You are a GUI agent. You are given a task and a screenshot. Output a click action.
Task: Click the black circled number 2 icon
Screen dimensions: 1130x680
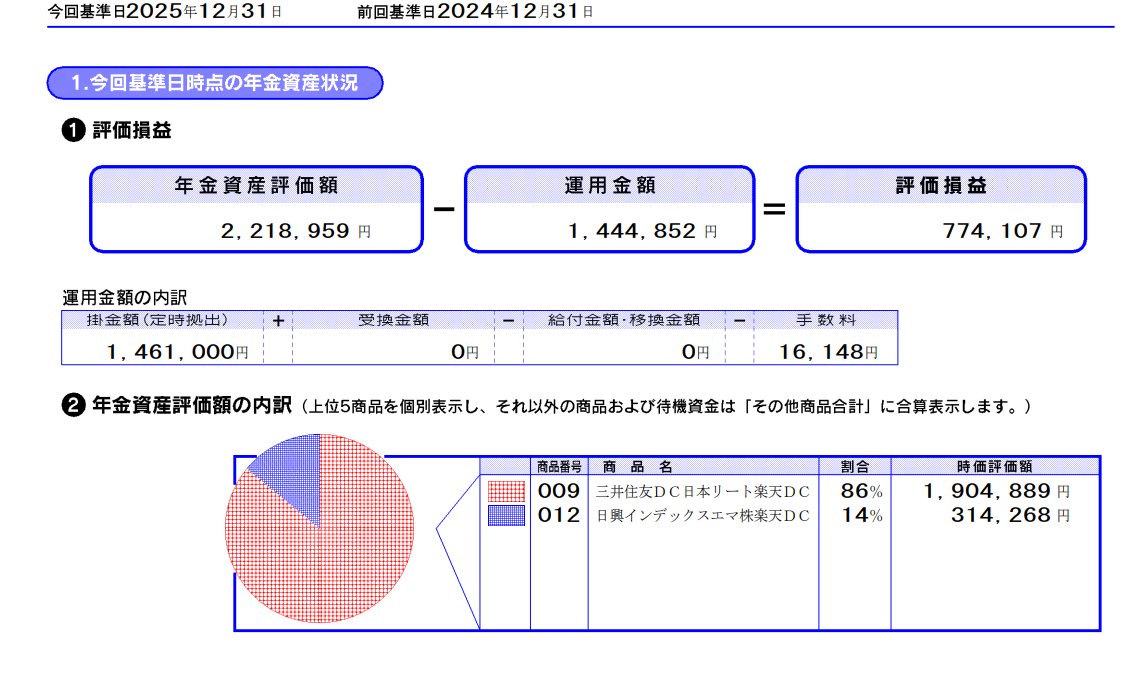73,406
